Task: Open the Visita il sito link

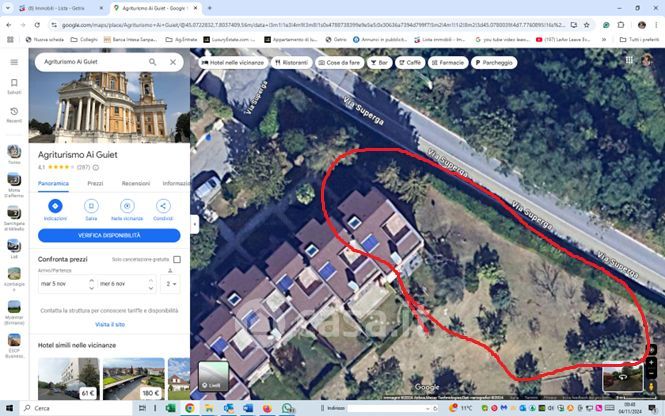Action: pyautogui.click(x=110, y=324)
